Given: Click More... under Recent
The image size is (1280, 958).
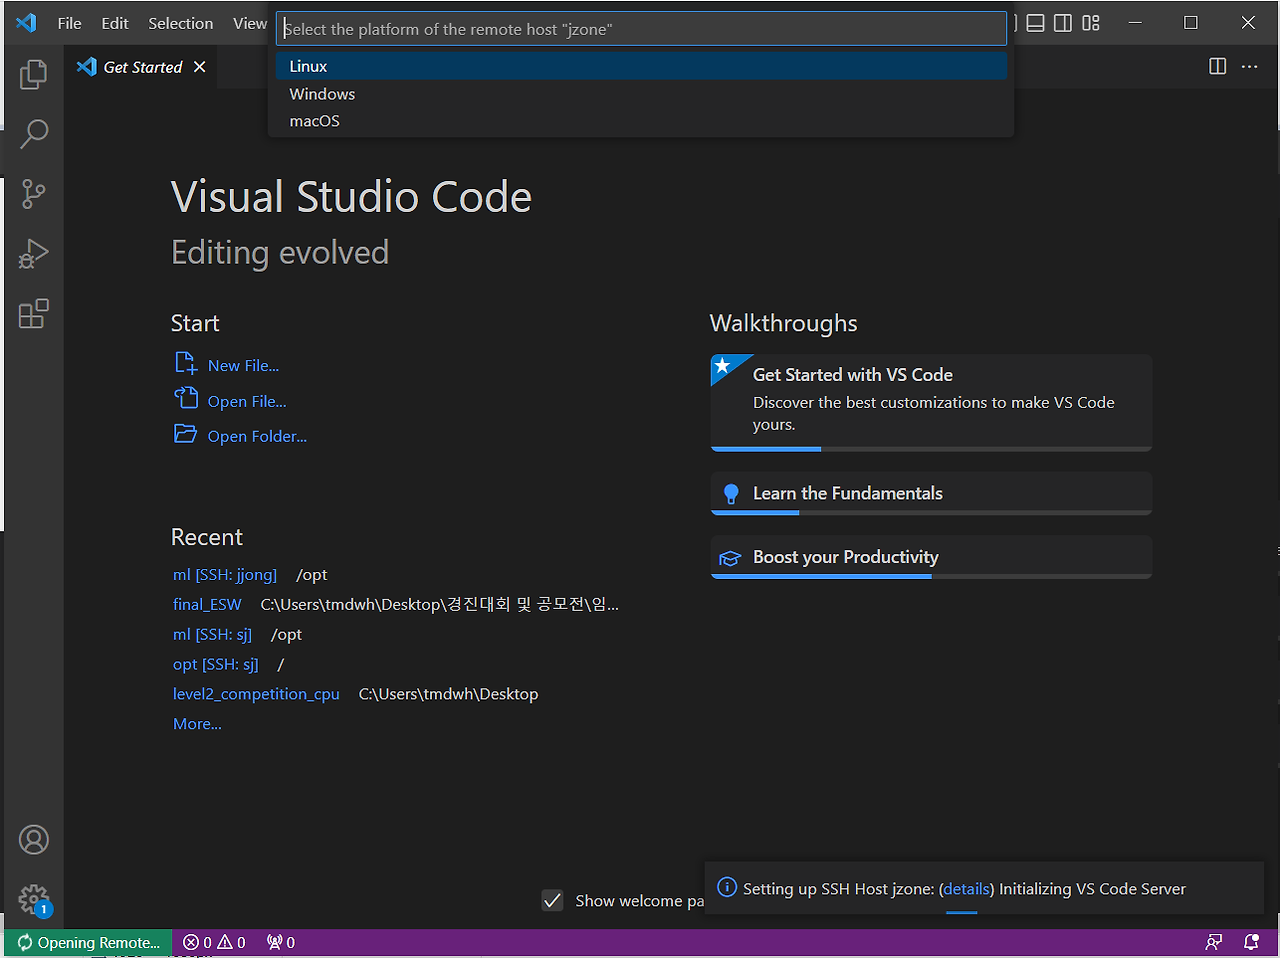Looking at the screenshot, I should coord(197,724).
